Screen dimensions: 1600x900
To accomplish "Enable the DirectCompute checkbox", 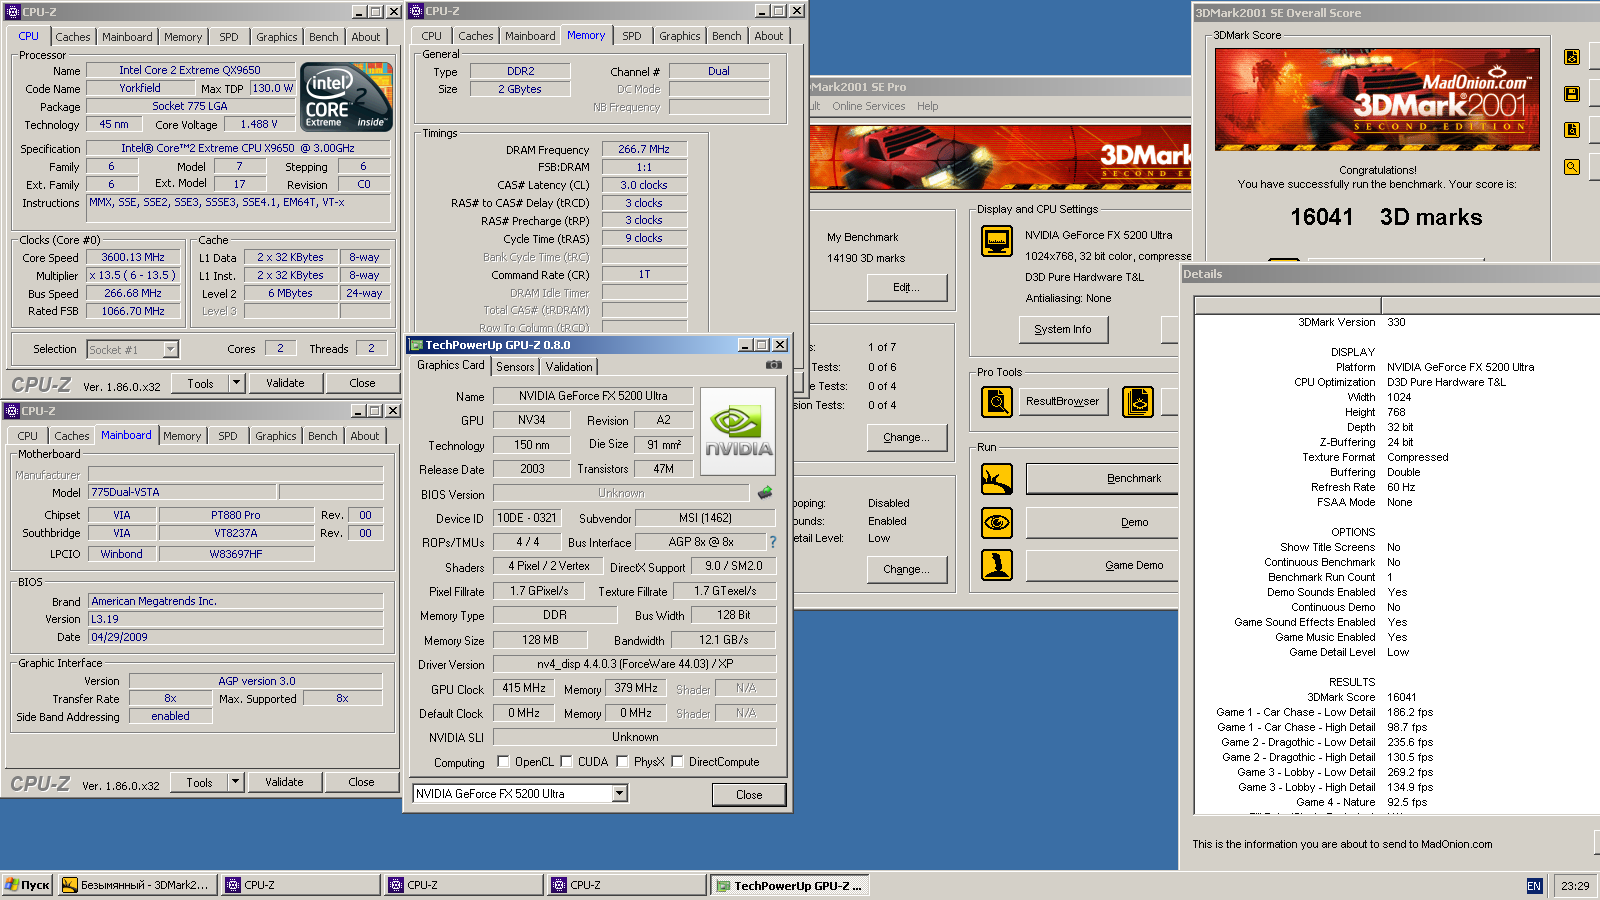I will tap(677, 762).
